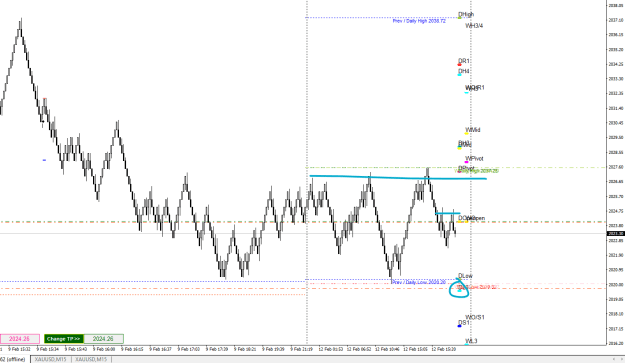Click the 9 Feb 21:19 time axis label
This screenshot has width=625, height=363.
click(x=301, y=349)
